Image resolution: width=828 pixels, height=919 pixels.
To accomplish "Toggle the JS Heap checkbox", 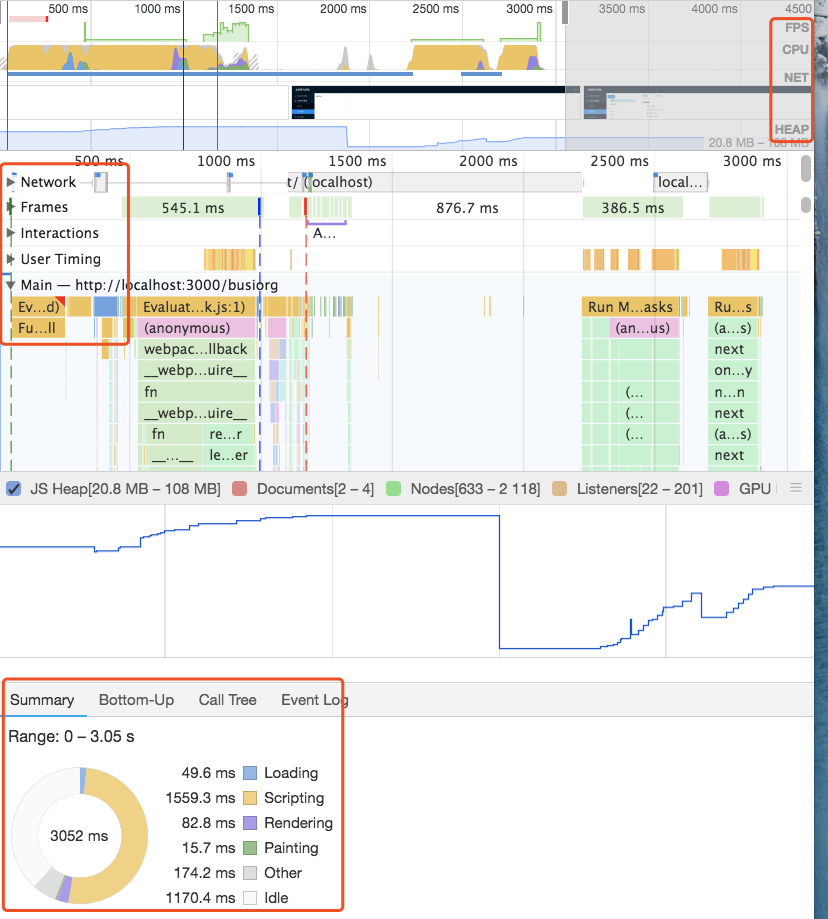I will [x=13, y=489].
